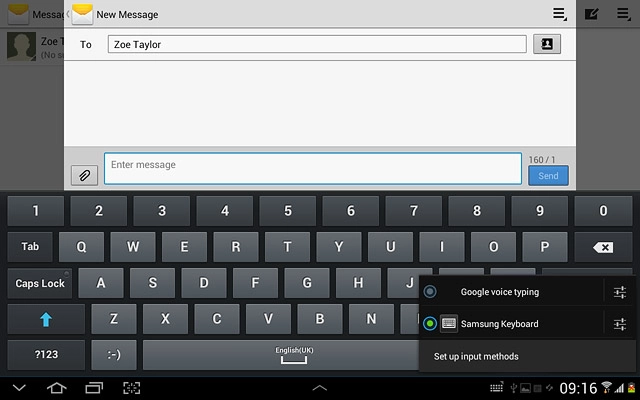The height and width of the screenshot is (400, 640).
Task: Tap the Z key
Action: pos(114,319)
